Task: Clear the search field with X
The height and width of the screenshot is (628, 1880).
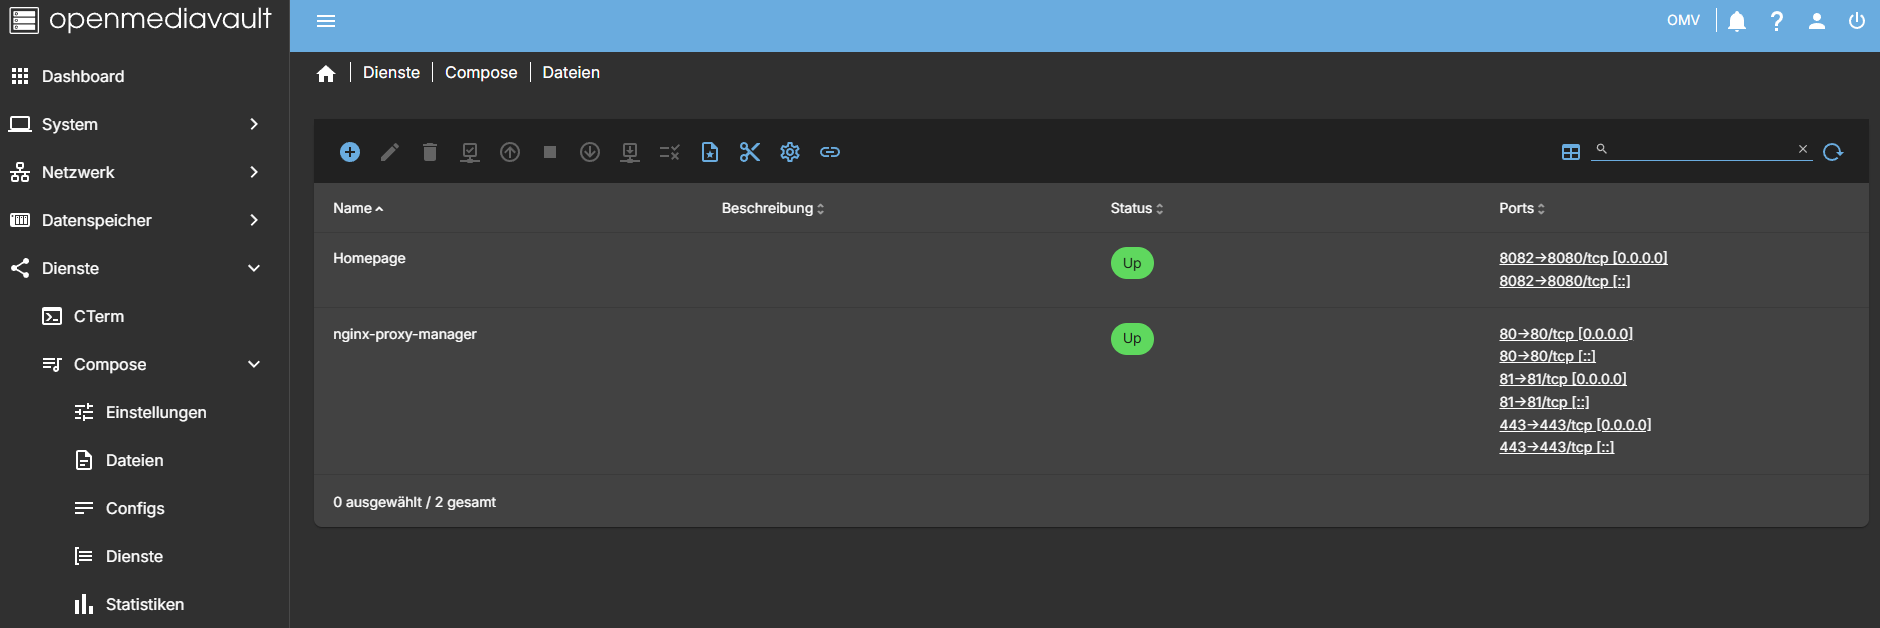Action: coord(1803,149)
